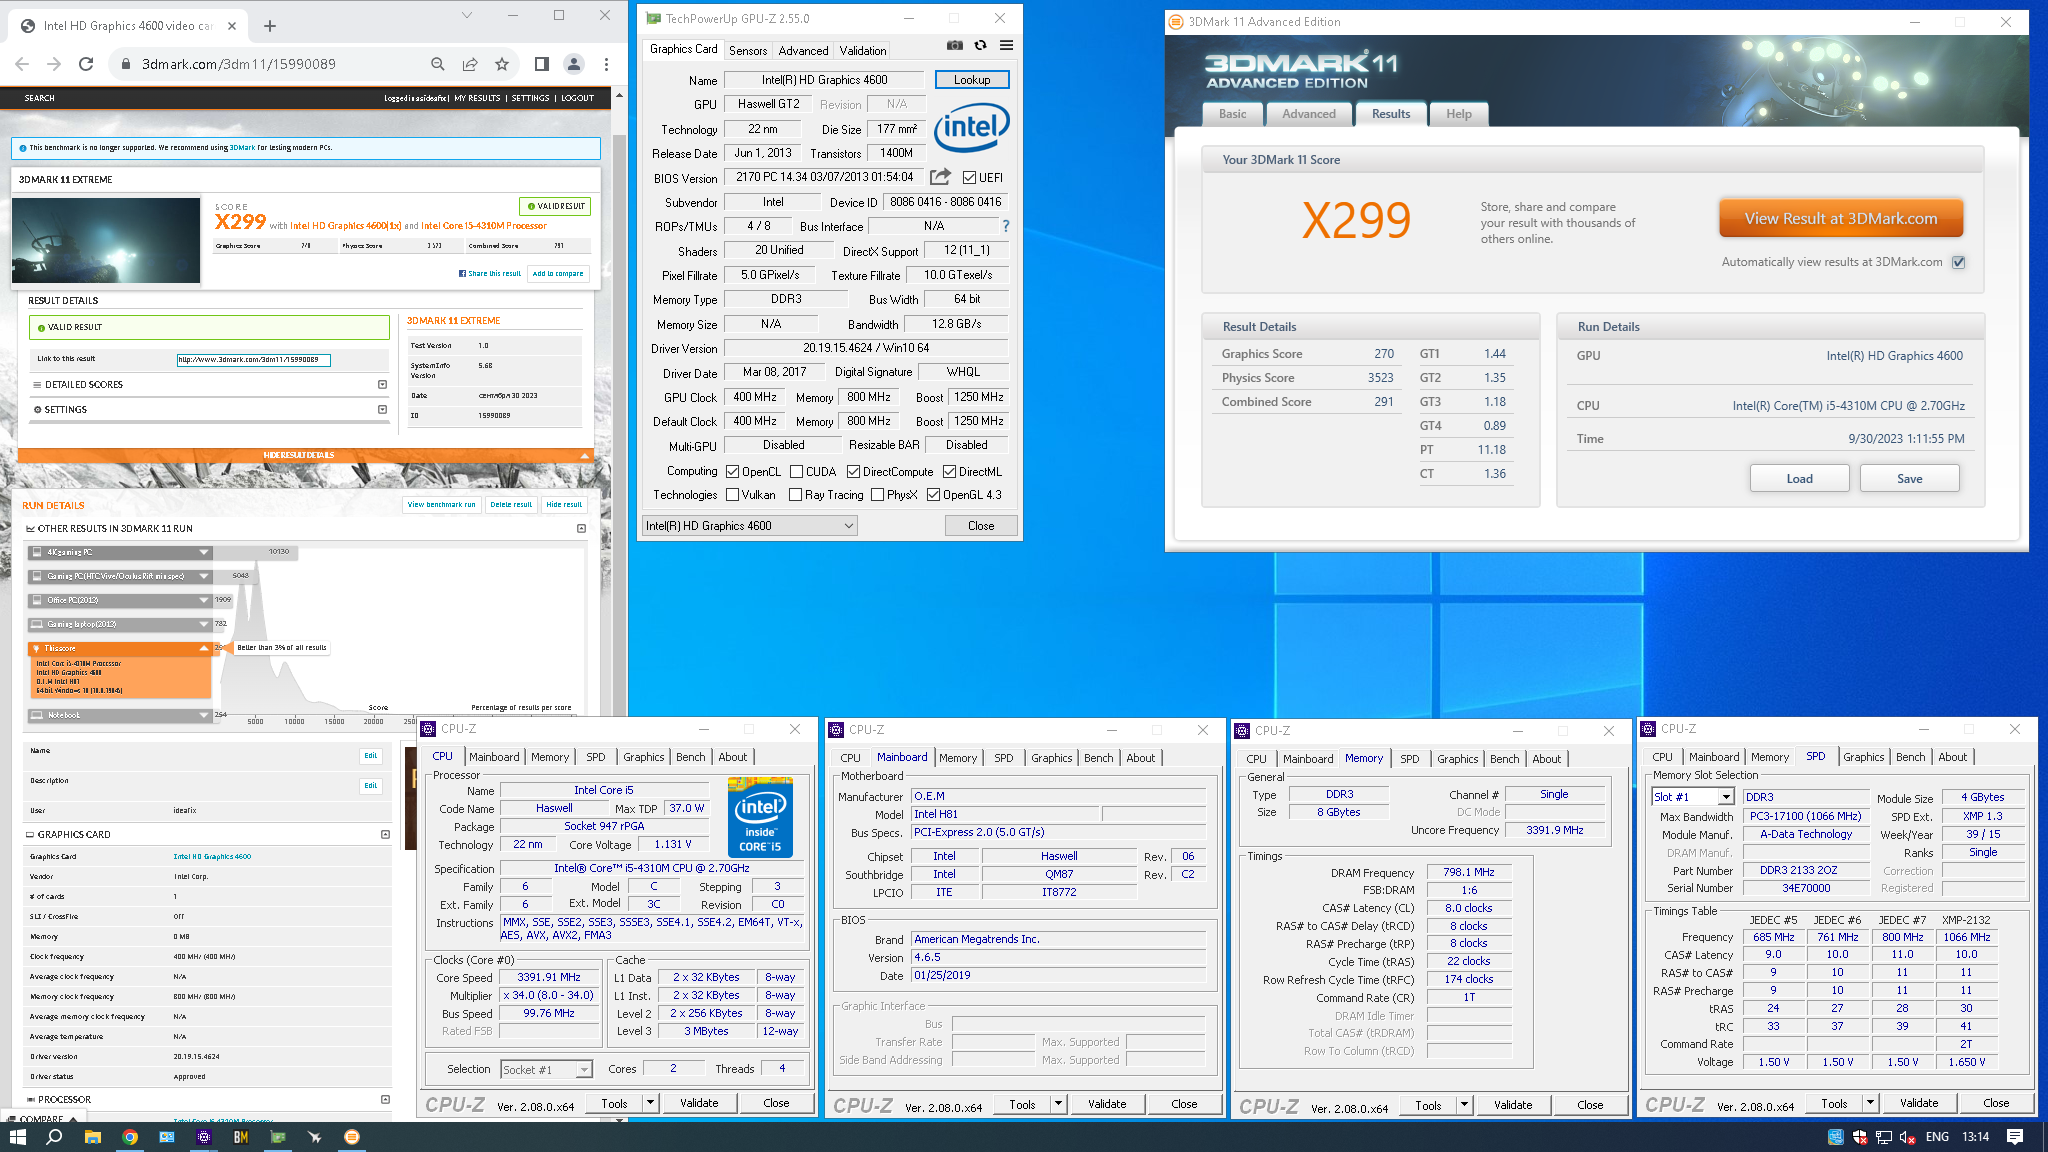
Task: Click the Lookup button in GPU-Z
Action: click(x=972, y=80)
